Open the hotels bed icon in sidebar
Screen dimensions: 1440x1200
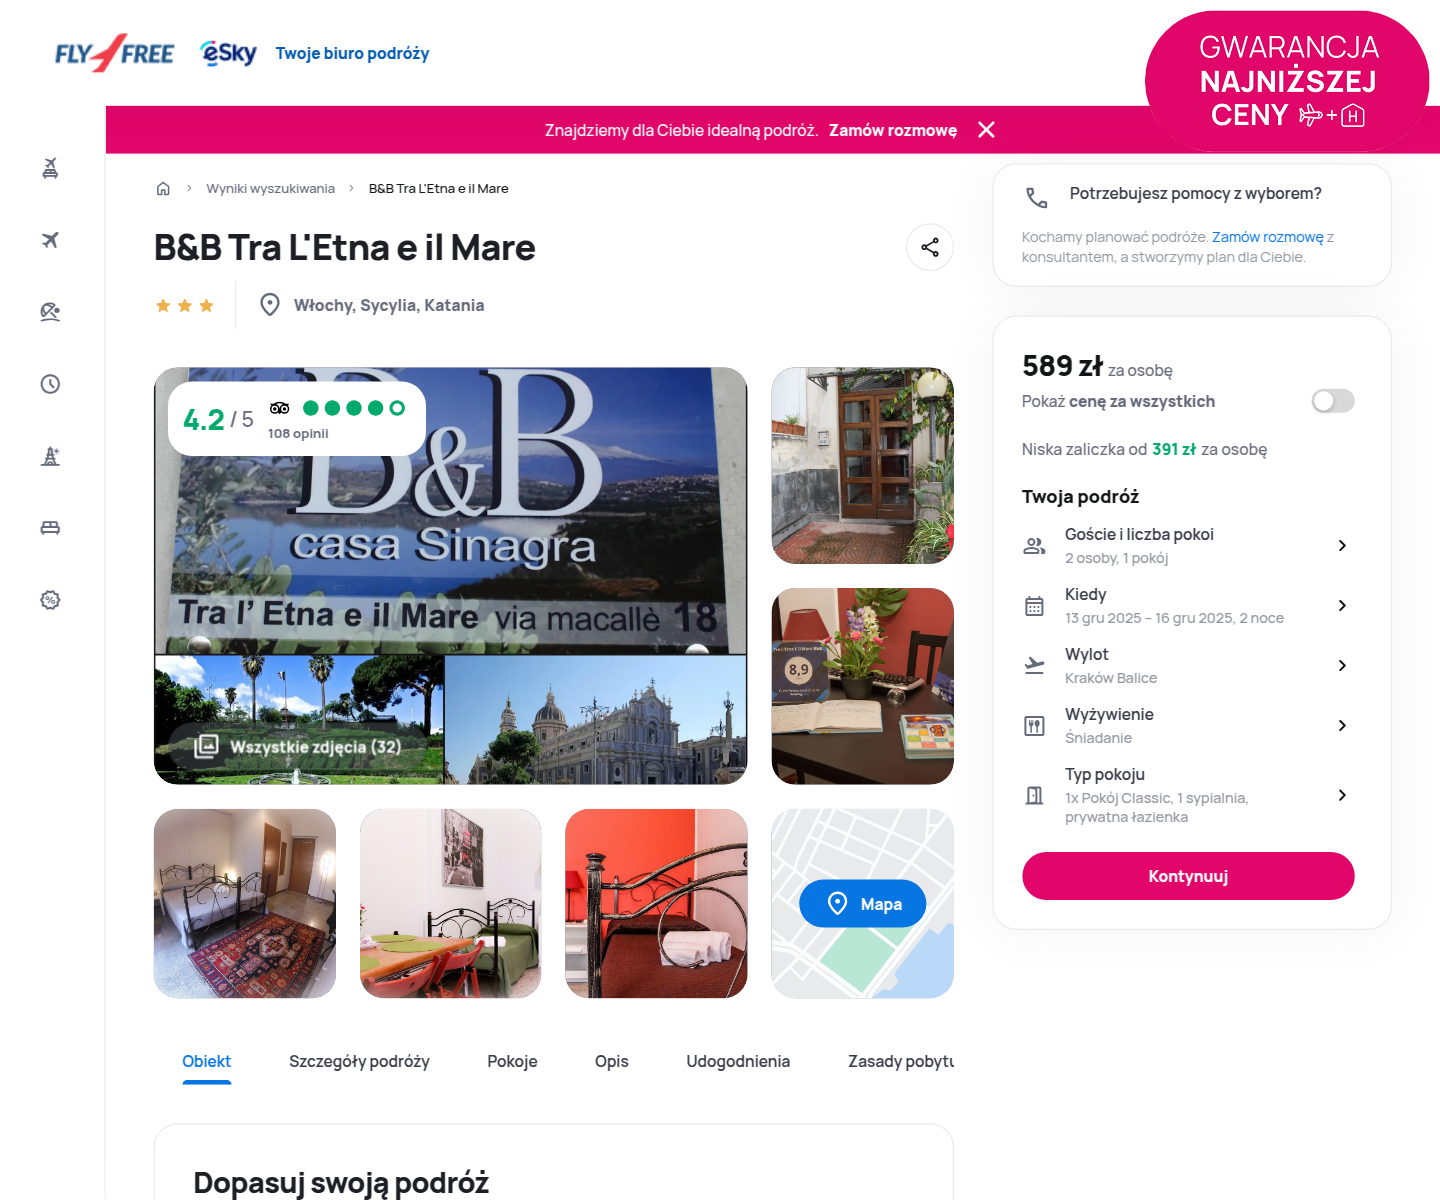[50, 528]
